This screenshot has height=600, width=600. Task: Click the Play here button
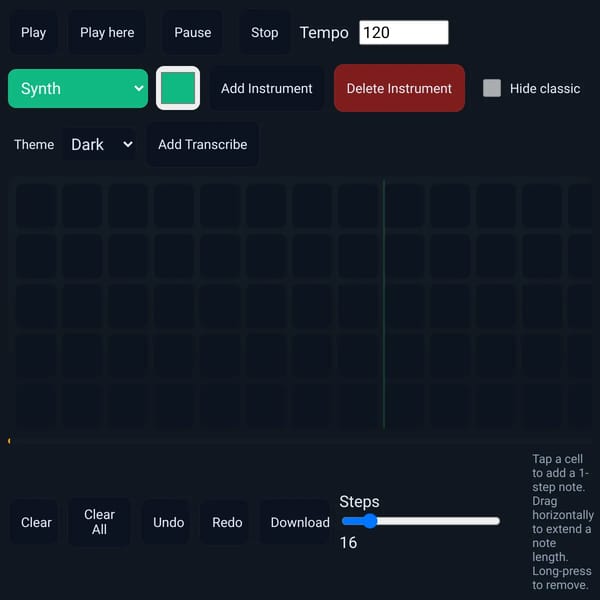coord(107,33)
